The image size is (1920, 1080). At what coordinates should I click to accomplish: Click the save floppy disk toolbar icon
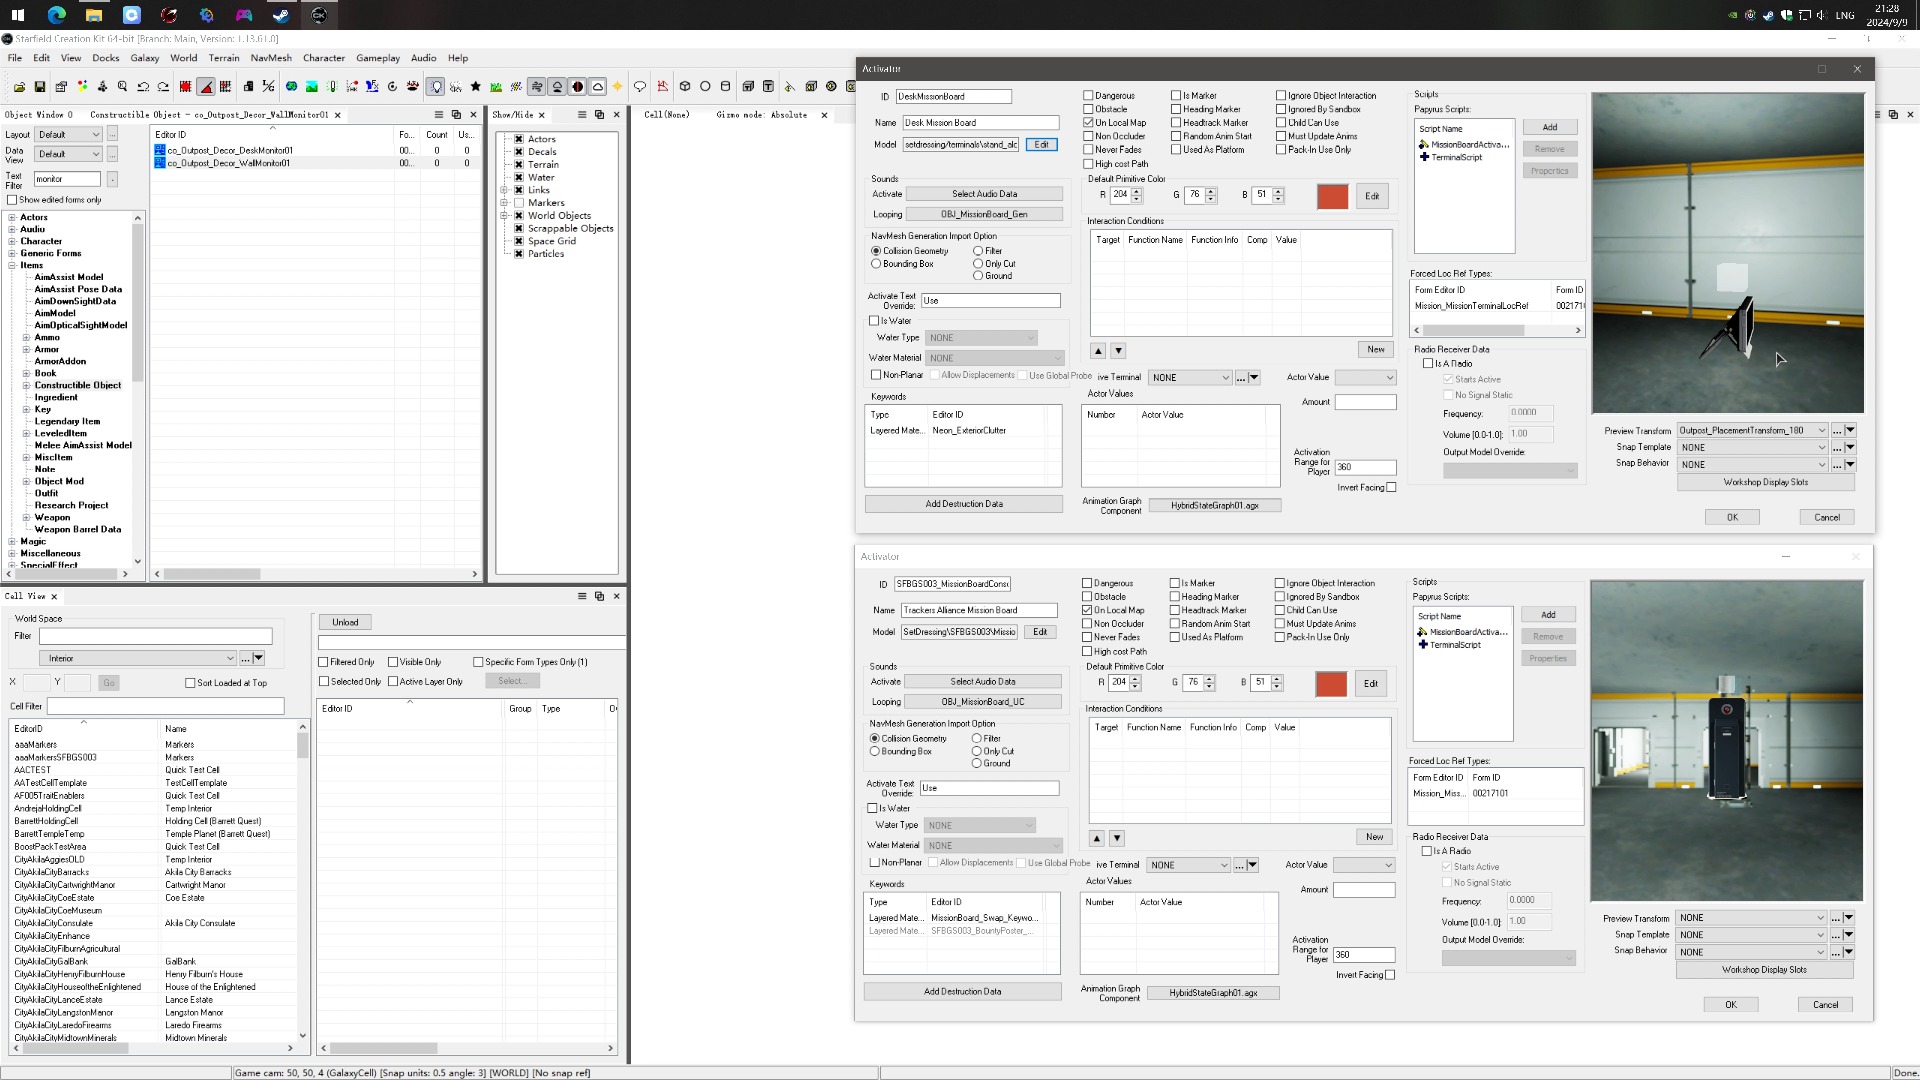pos(40,87)
